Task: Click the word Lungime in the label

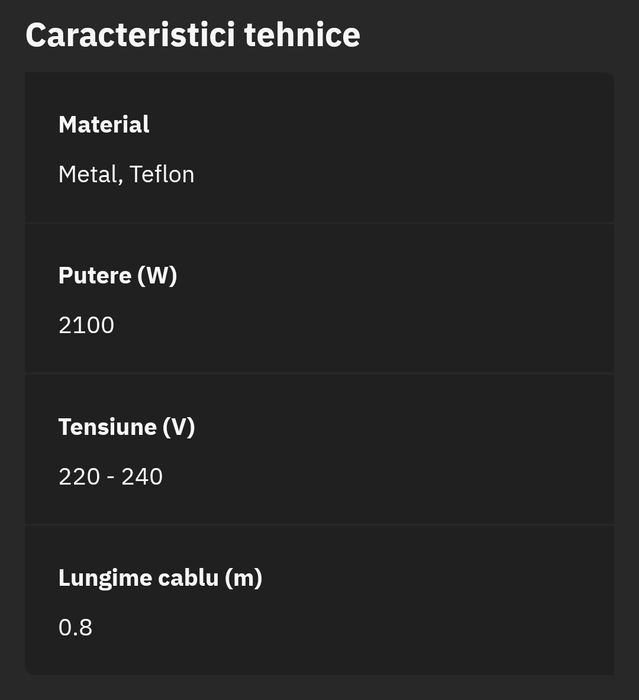Action: (x=102, y=578)
